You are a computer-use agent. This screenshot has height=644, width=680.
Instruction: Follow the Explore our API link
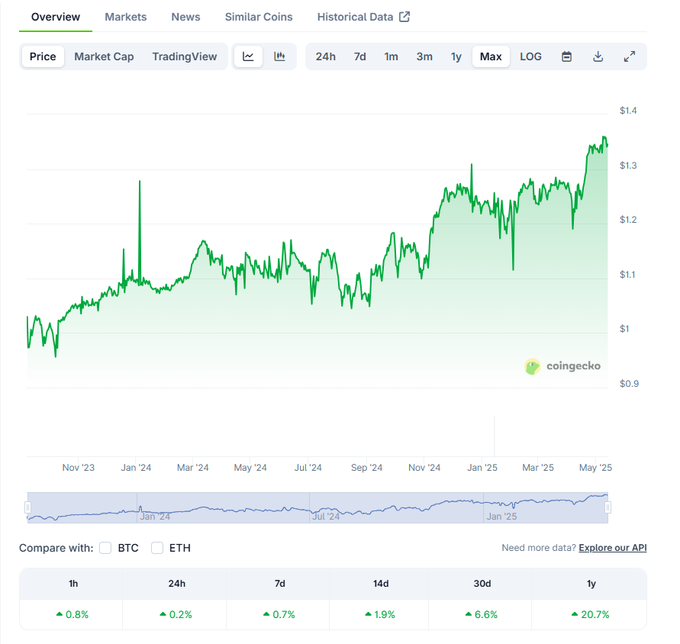click(x=612, y=548)
